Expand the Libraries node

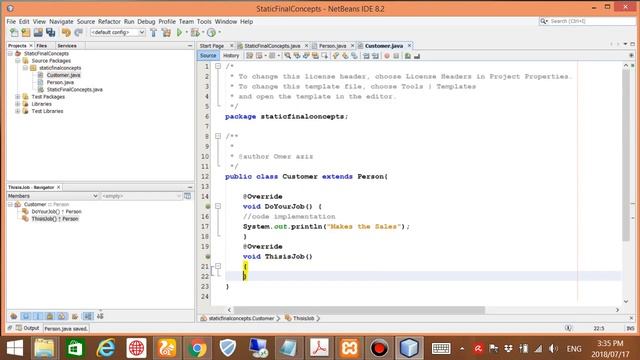click(18, 104)
